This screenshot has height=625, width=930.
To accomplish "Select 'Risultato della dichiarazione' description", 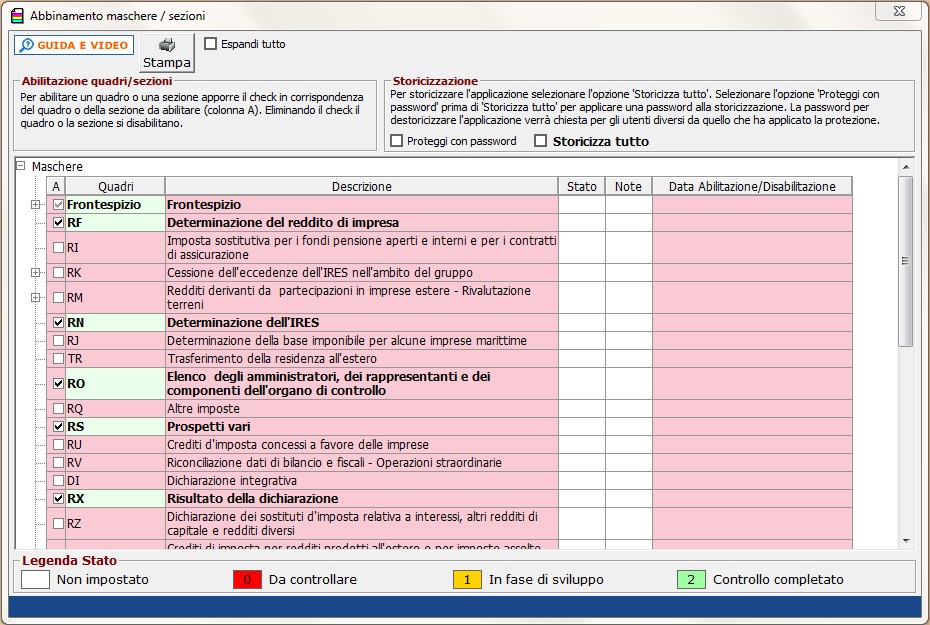I will 253,499.
